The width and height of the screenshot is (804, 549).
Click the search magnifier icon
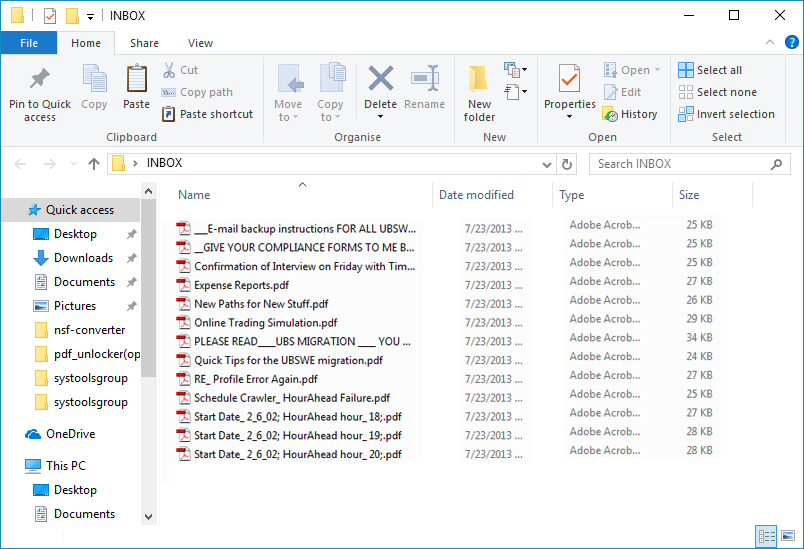click(776, 164)
